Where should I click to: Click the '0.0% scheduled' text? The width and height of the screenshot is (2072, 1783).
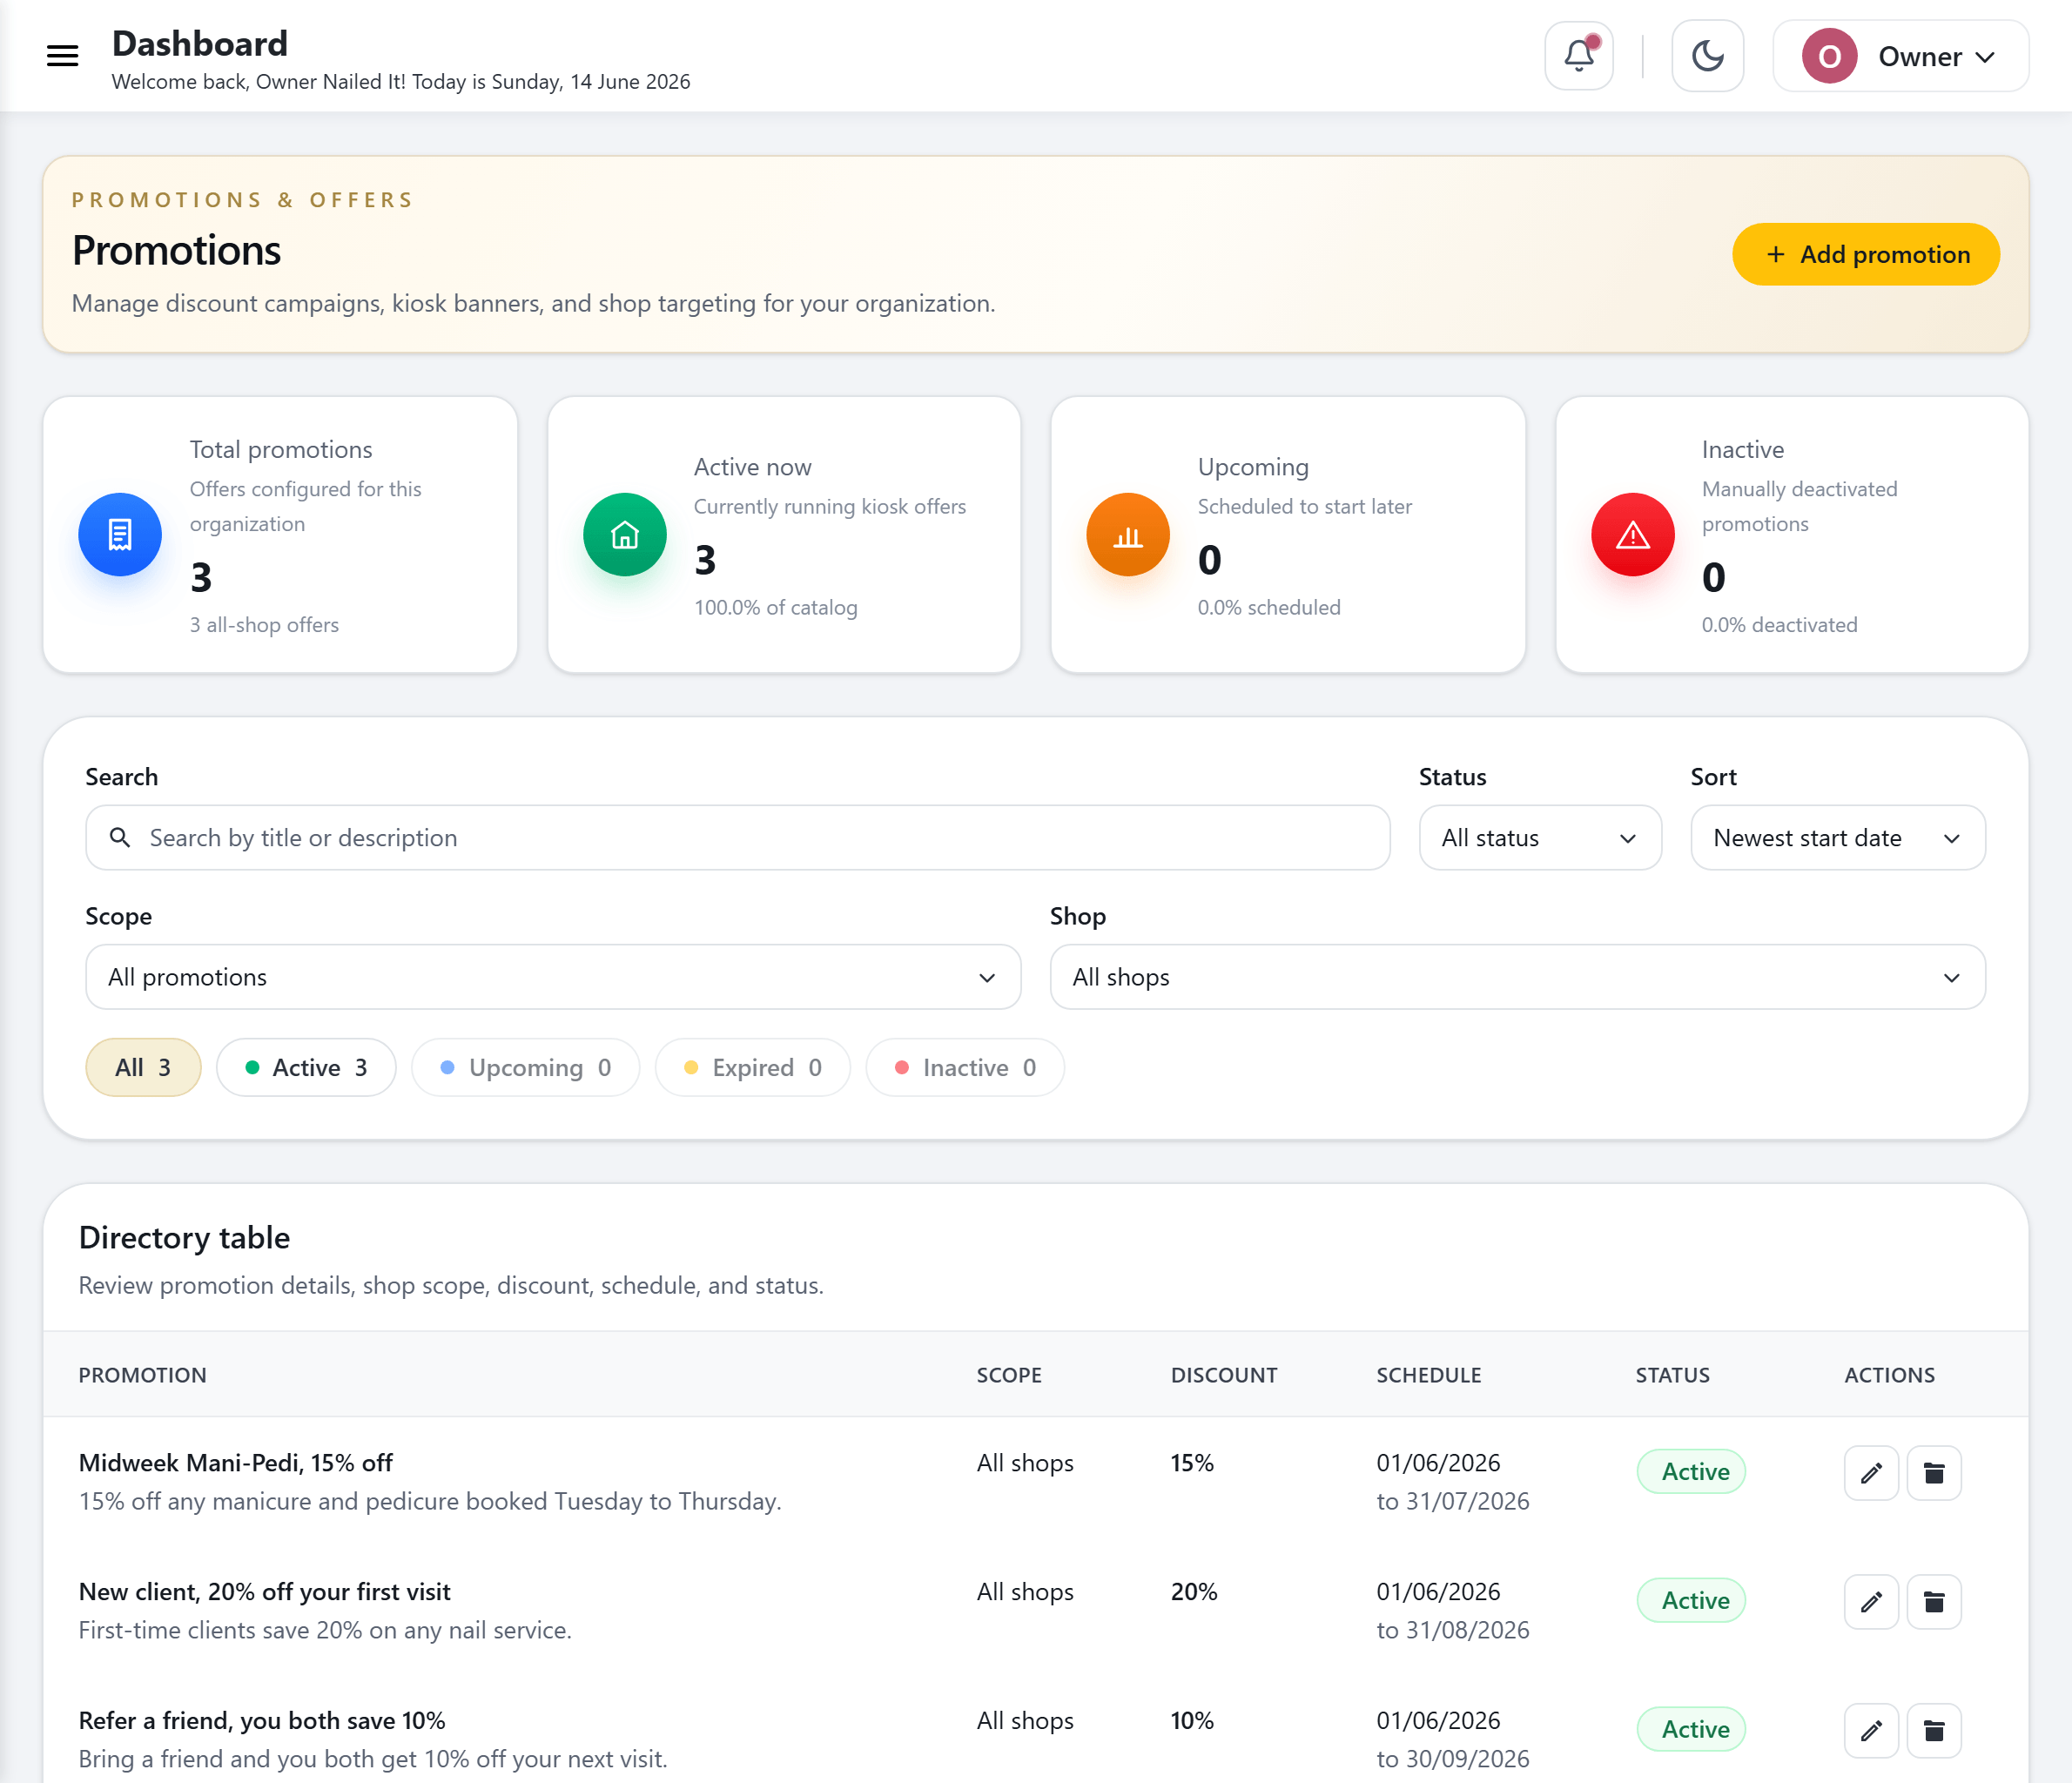[1269, 607]
